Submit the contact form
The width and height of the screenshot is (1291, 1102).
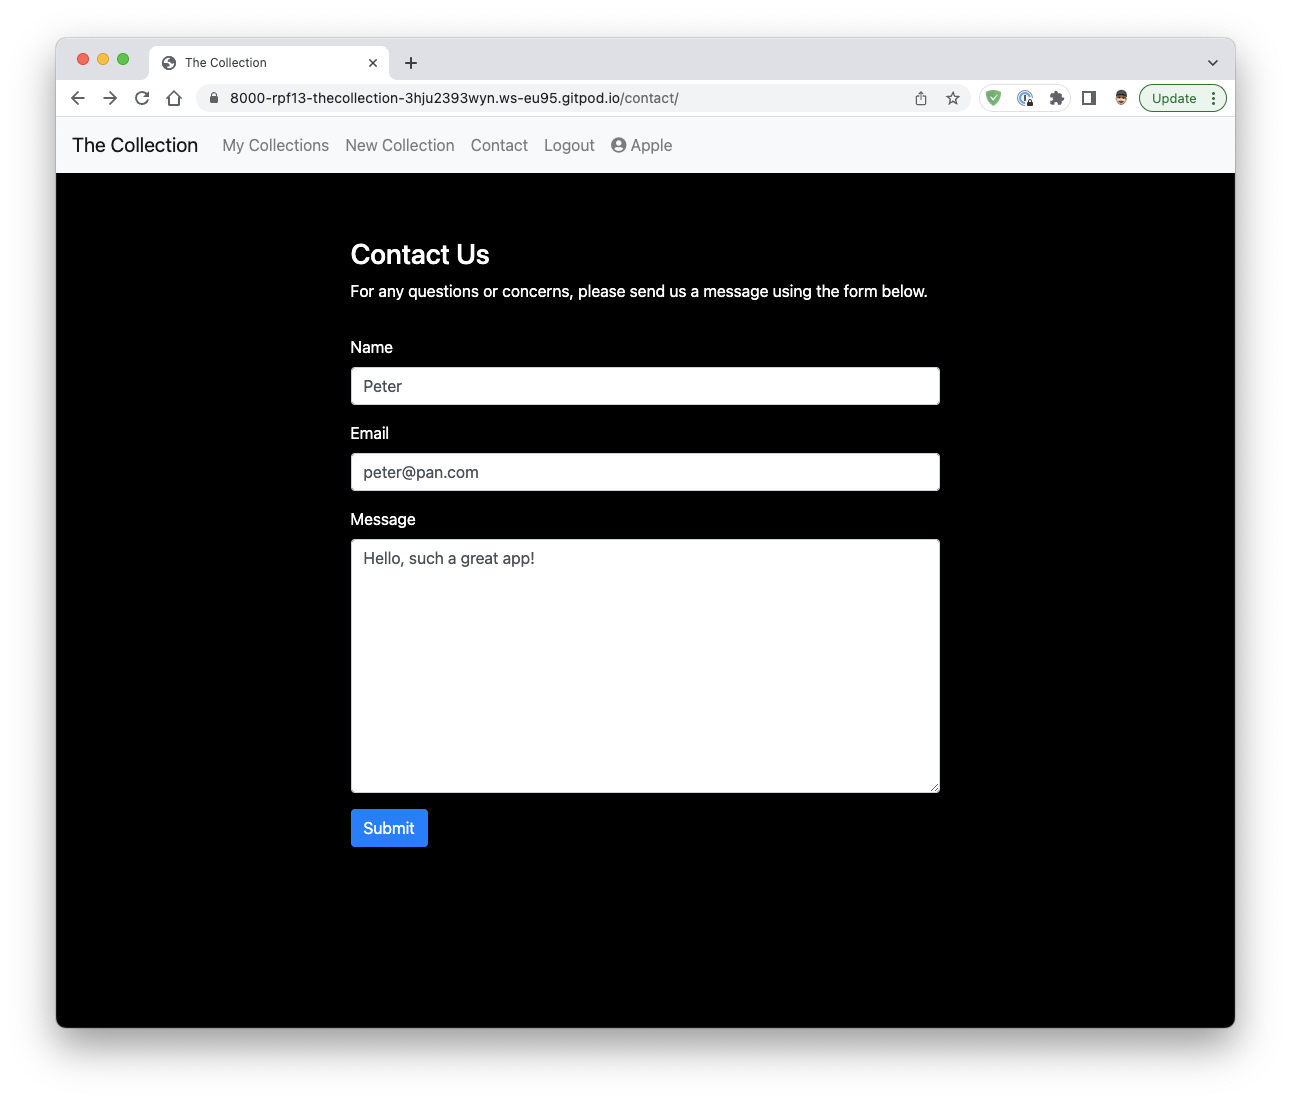click(x=389, y=828)
